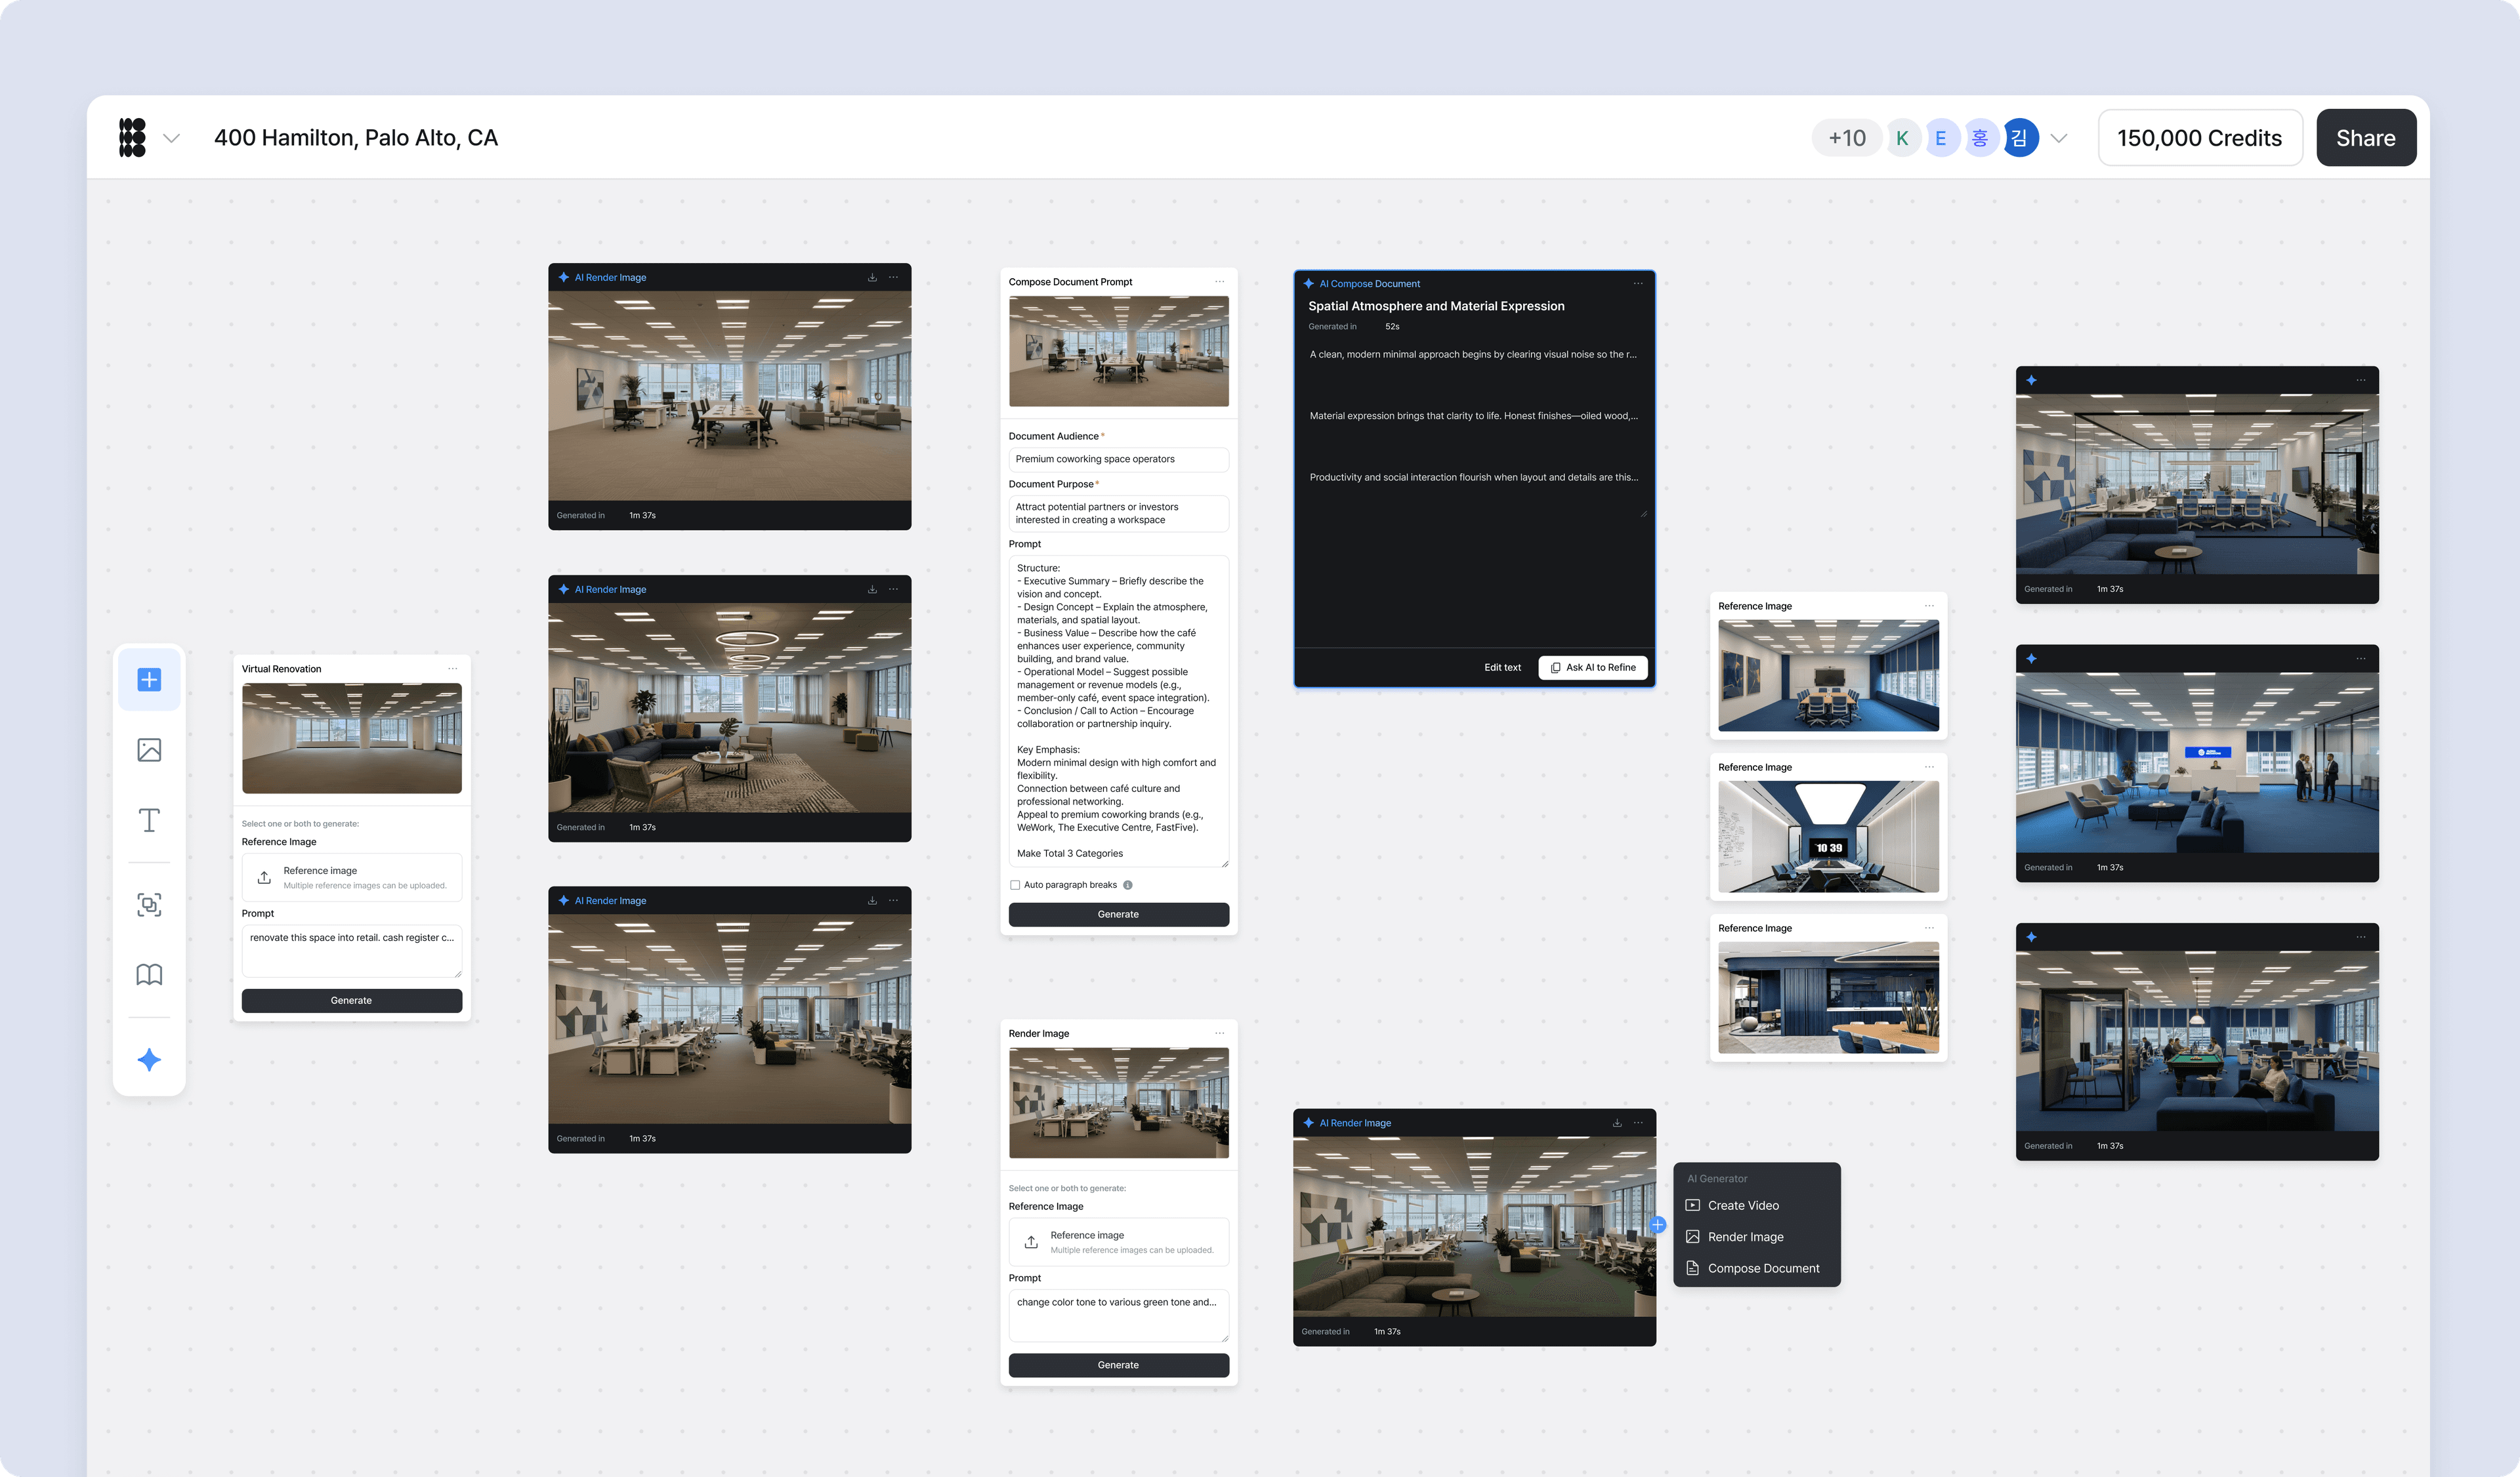The height and width of the screenshot is (1477, 2520).
Task: Expand the logo workspace dropdown chevron
Action: pos(172,138)
